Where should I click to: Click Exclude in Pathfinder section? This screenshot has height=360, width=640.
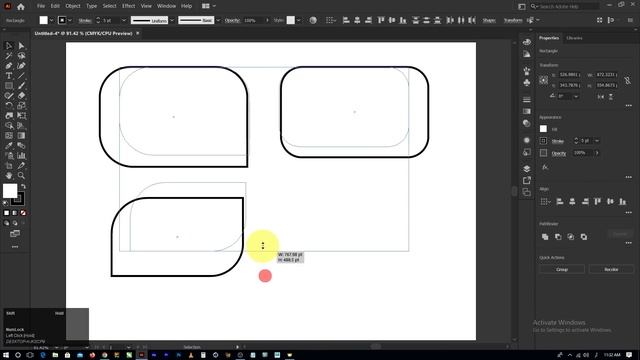(584, 237)
